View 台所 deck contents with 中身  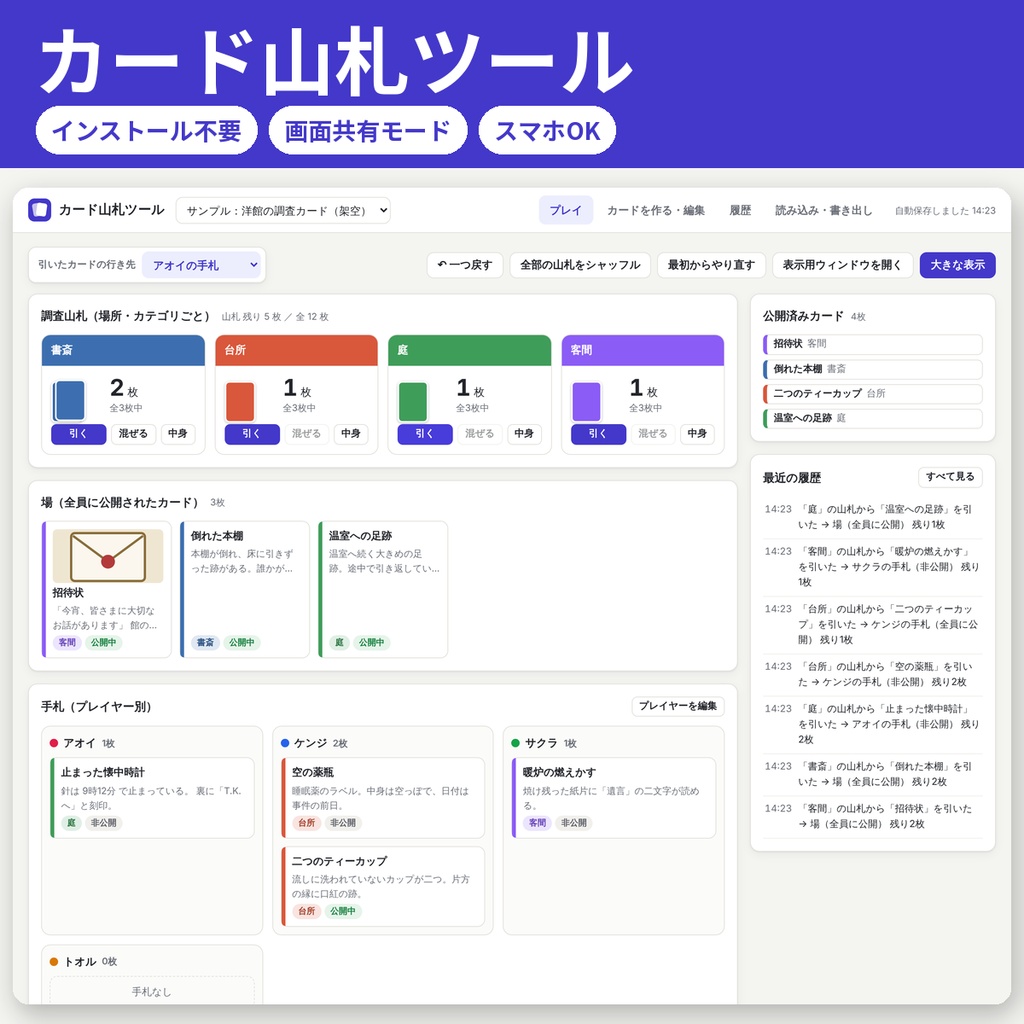point(351,434)
